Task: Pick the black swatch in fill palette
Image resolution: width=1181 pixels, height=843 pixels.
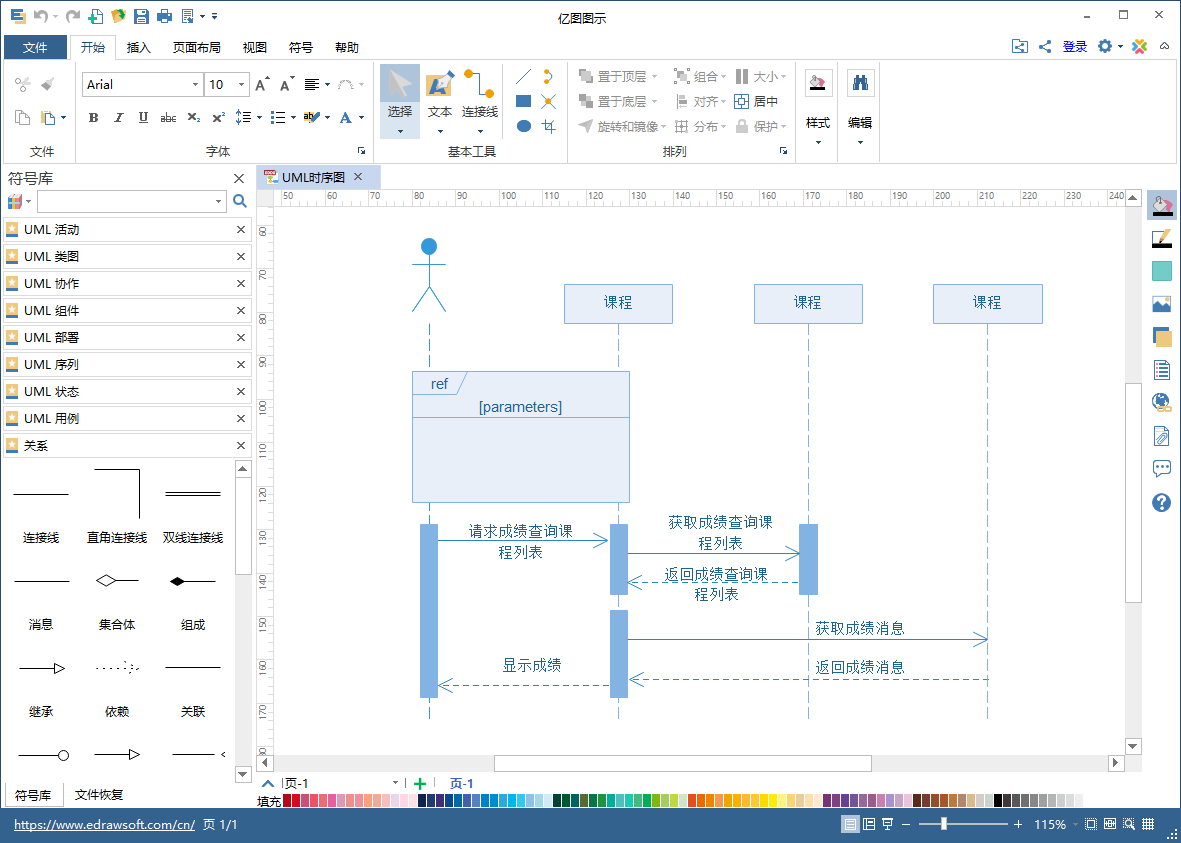Action: click(x=998, y=801)
